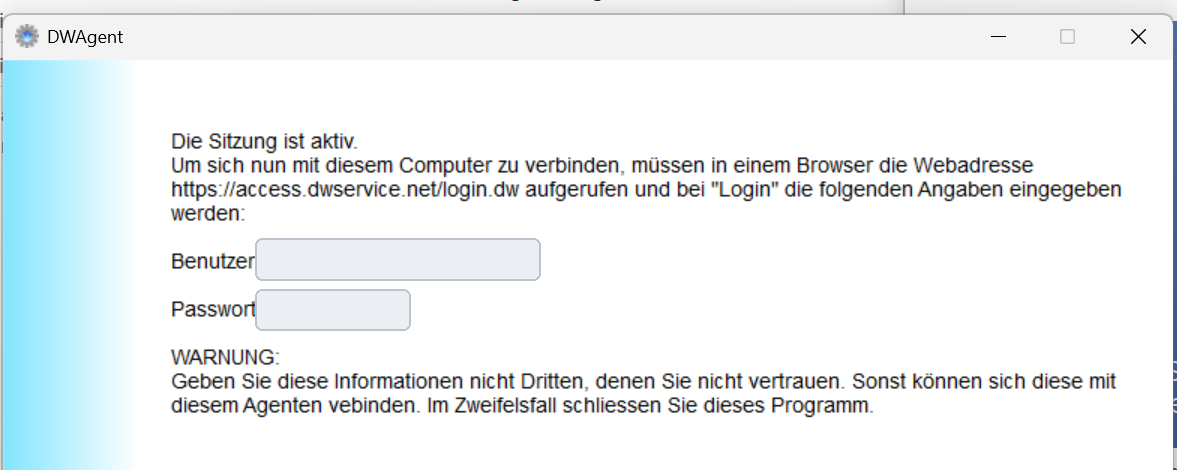Minimize the DWAgent window
Image resolution: width=1177 pixels, height=470 pixels.
pyautogui.click(x=998, y=37)
